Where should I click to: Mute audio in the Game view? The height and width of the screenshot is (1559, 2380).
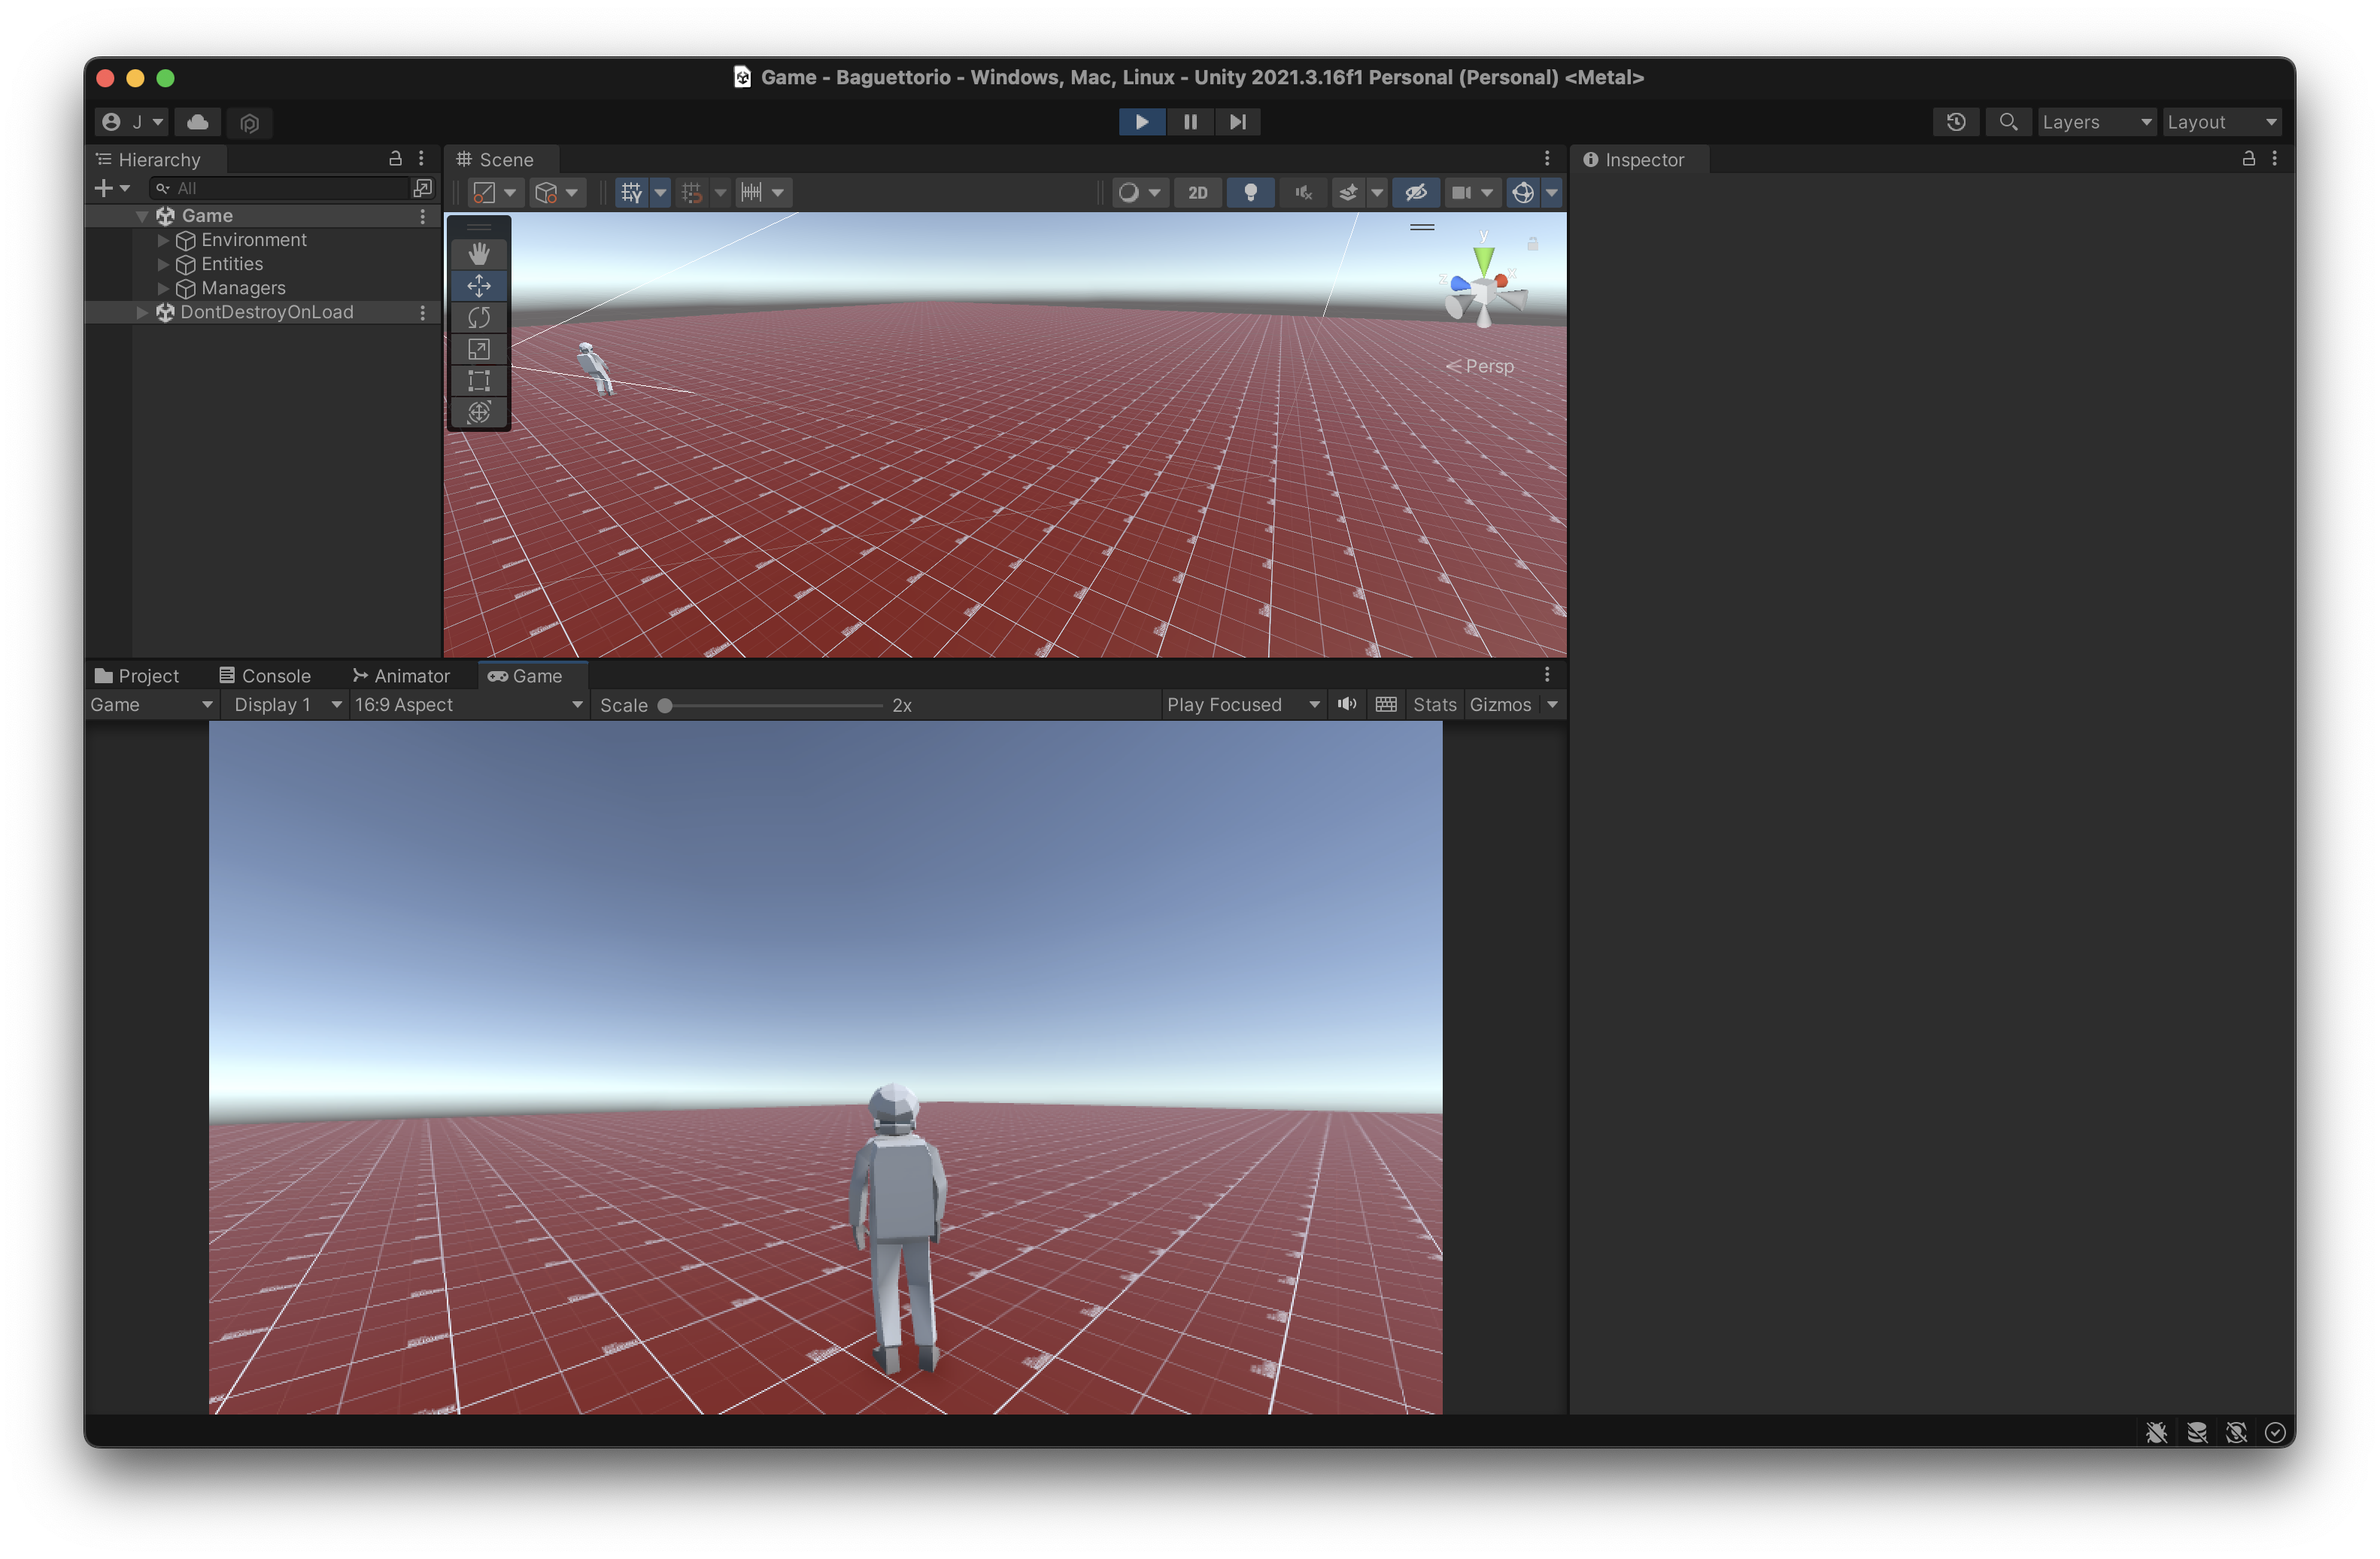(1347, 704)
